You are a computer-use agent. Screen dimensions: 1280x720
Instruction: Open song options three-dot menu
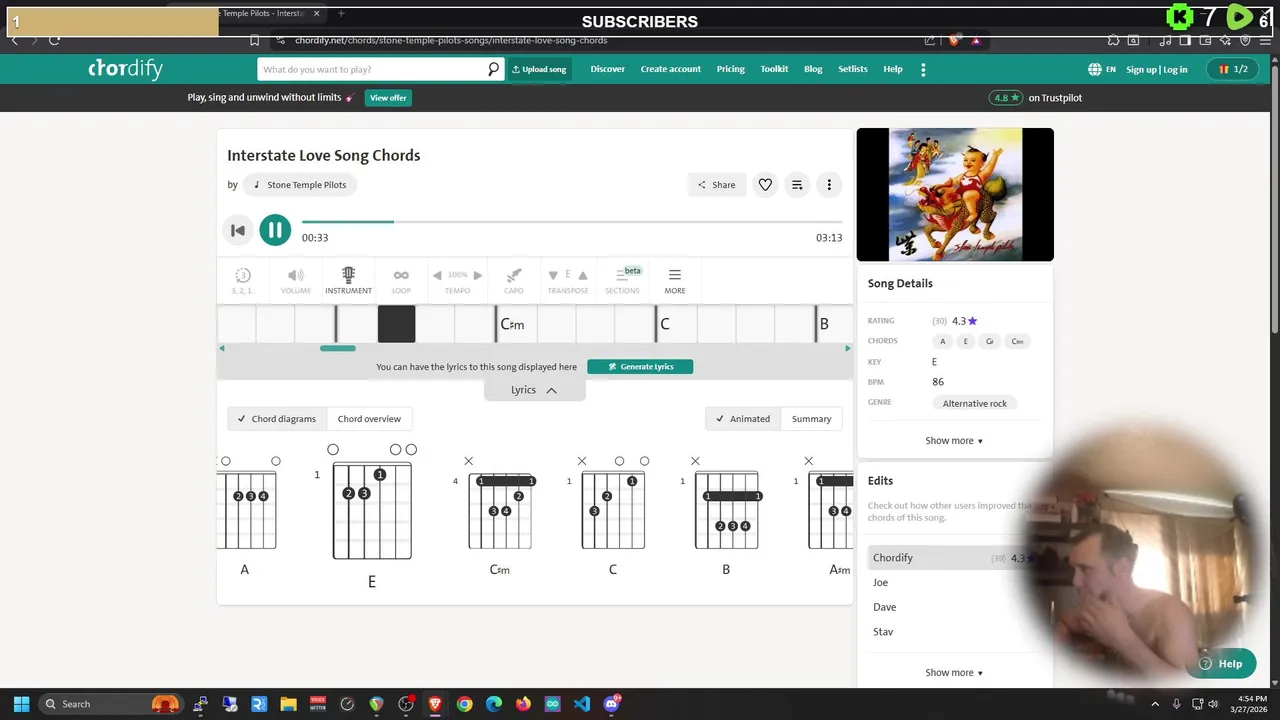point(829,185)
